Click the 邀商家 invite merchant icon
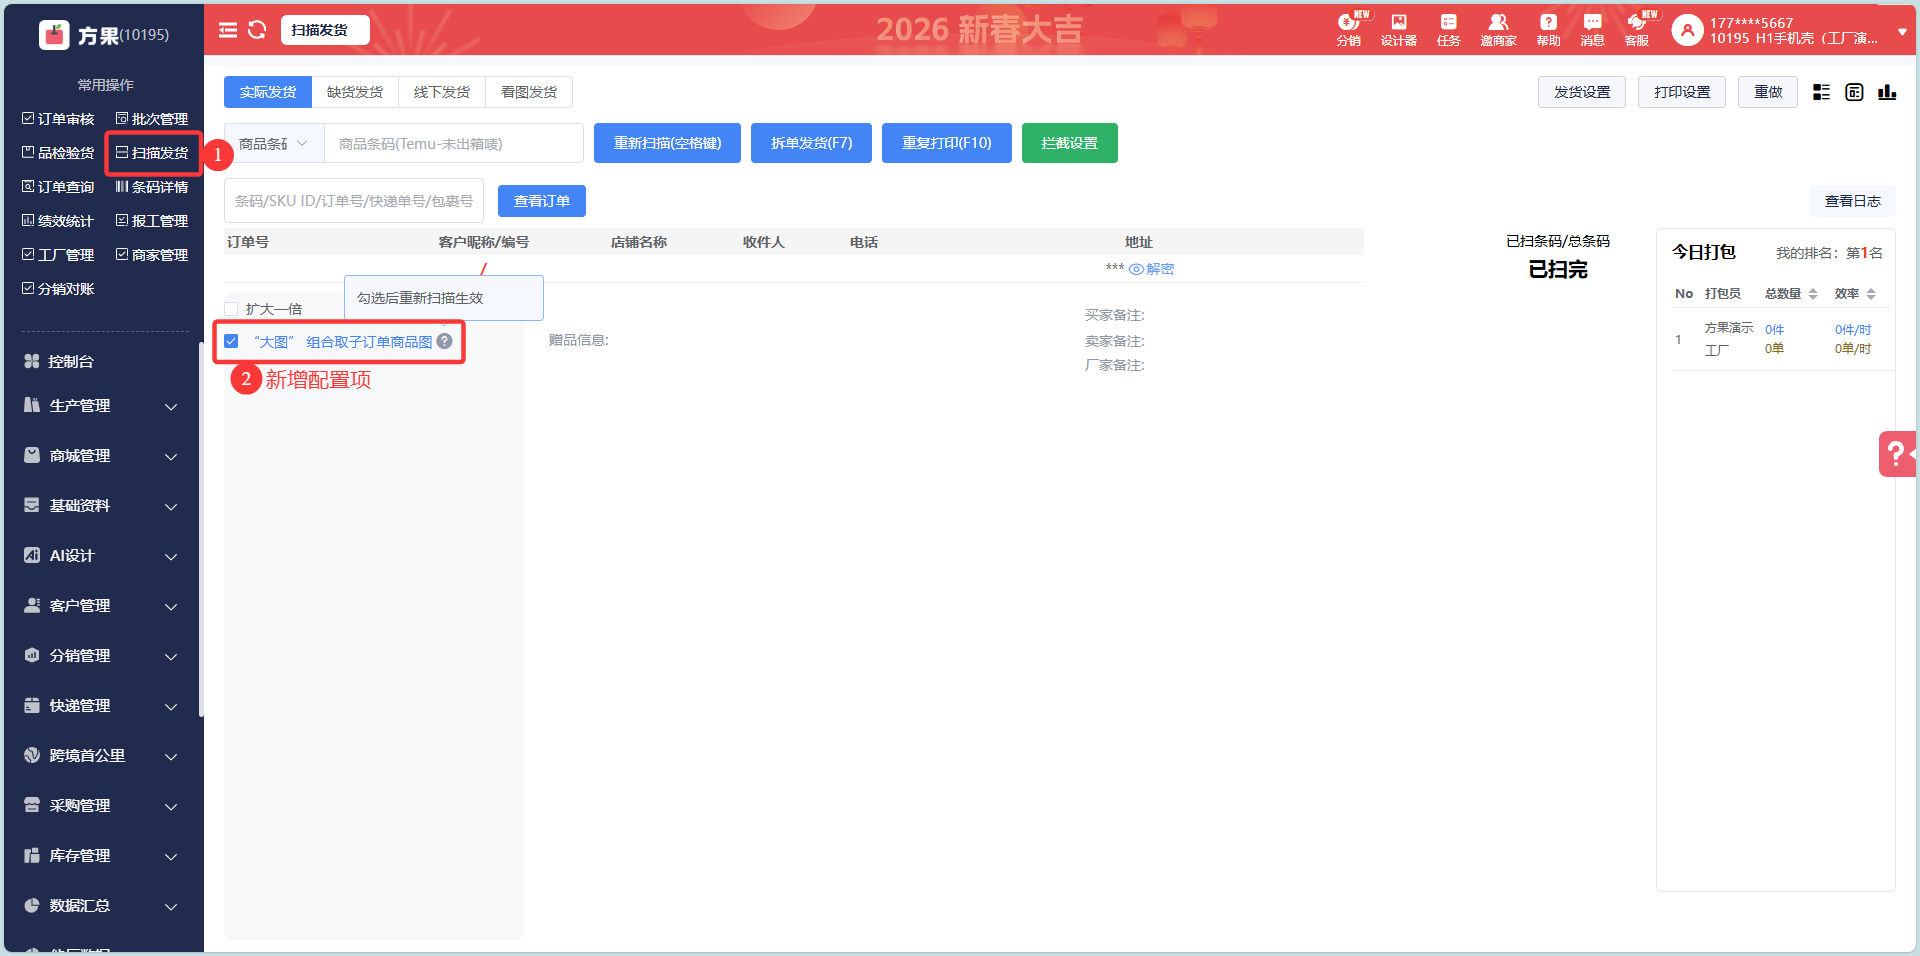This screenshot has height=956, width=1920. pyautogui.click(x=1498, y=30)
